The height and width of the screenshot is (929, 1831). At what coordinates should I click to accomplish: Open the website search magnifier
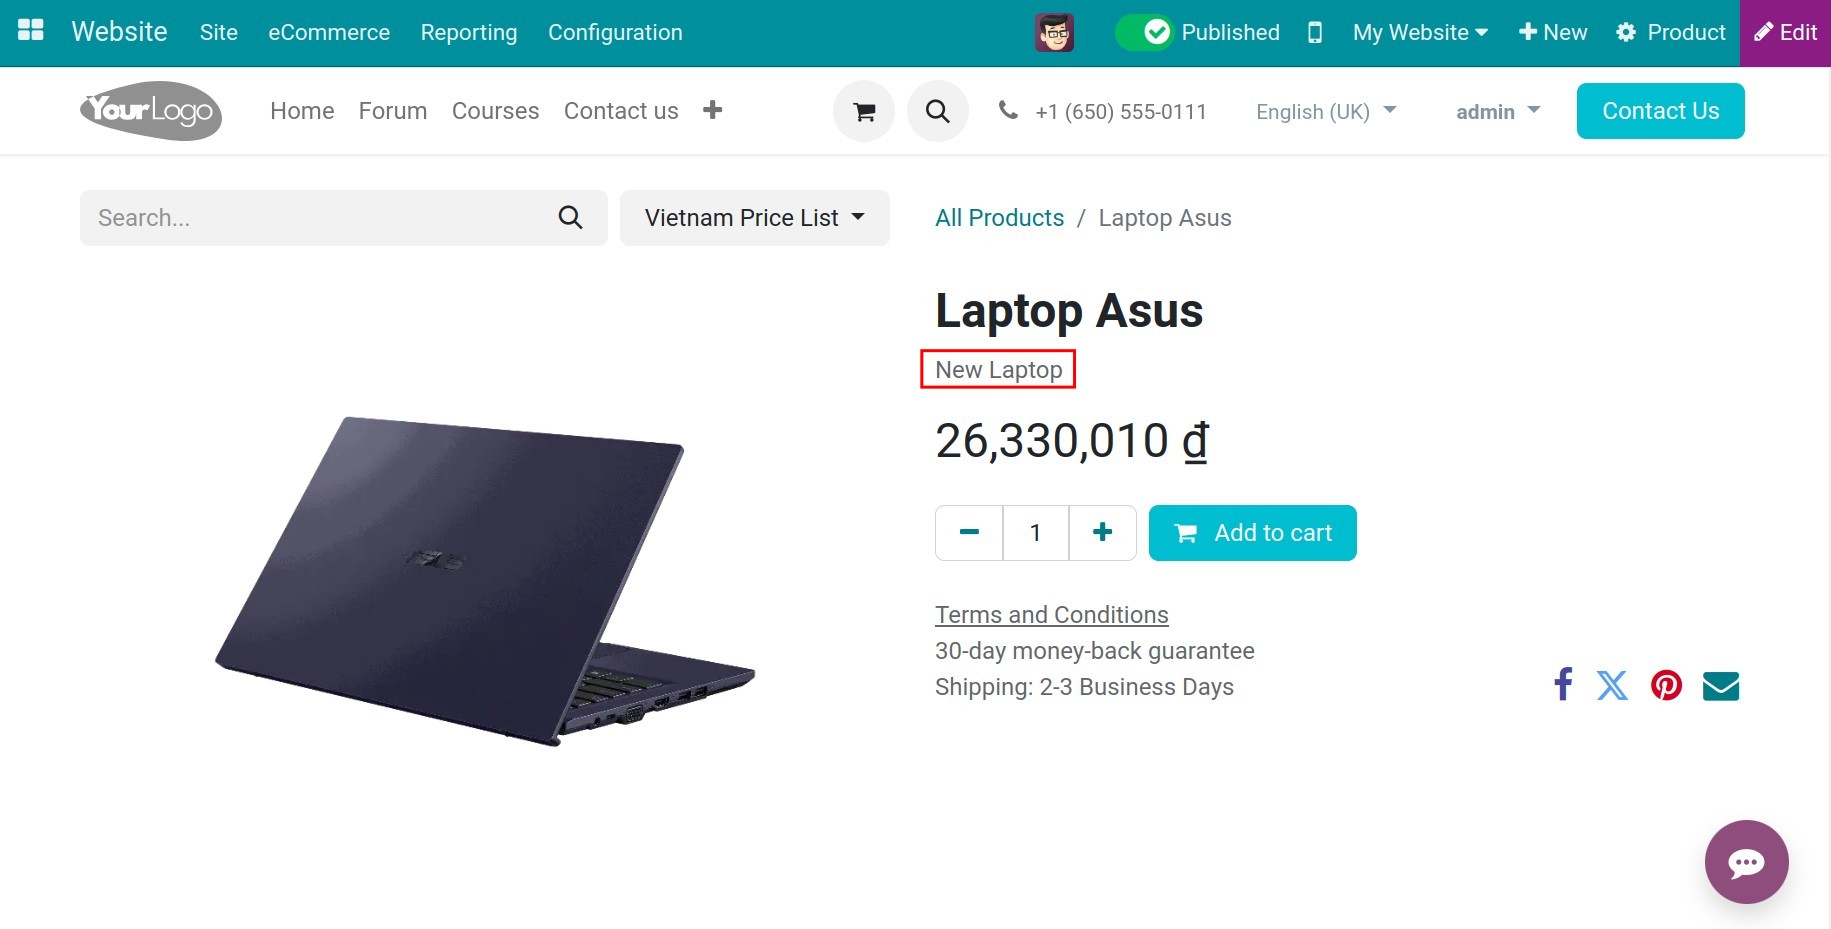click(x=937, y=110)
